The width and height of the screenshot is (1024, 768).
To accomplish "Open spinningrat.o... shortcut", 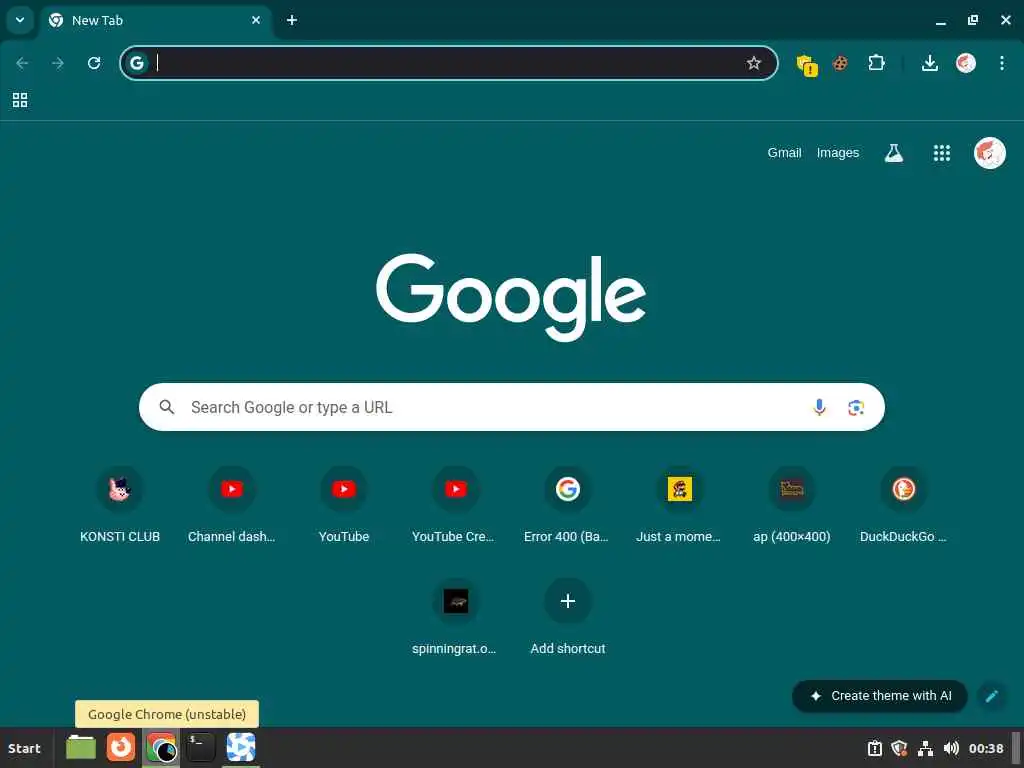I will tap(456, 618).
